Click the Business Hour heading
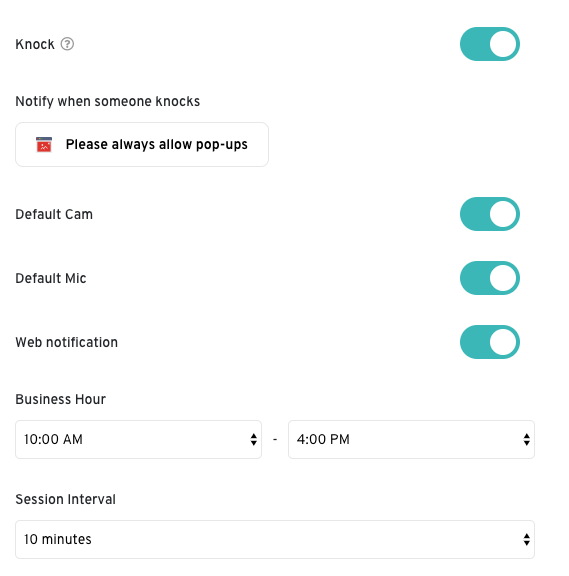This screenshot has width=569, height=576. (x=61, y=399)
